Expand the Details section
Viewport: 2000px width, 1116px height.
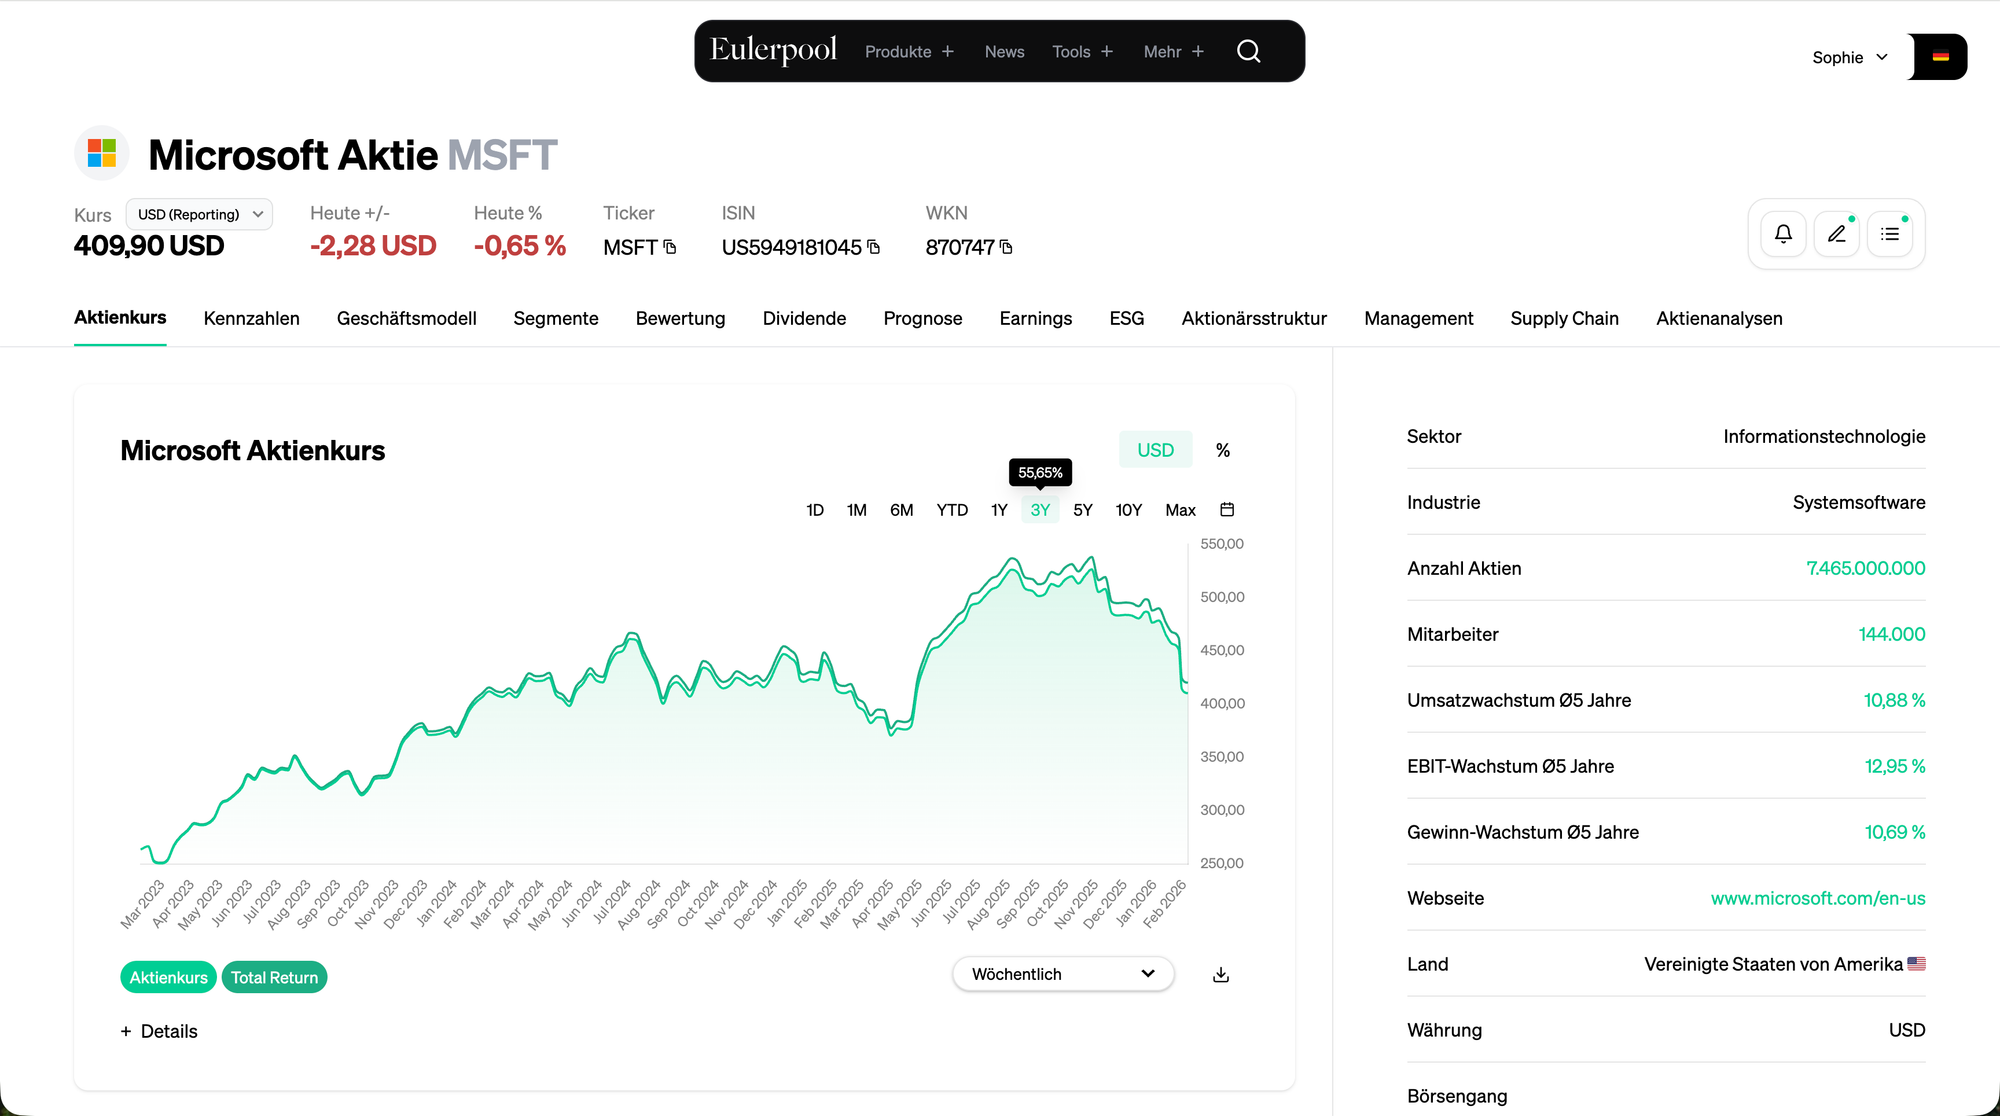[159, 1031]
